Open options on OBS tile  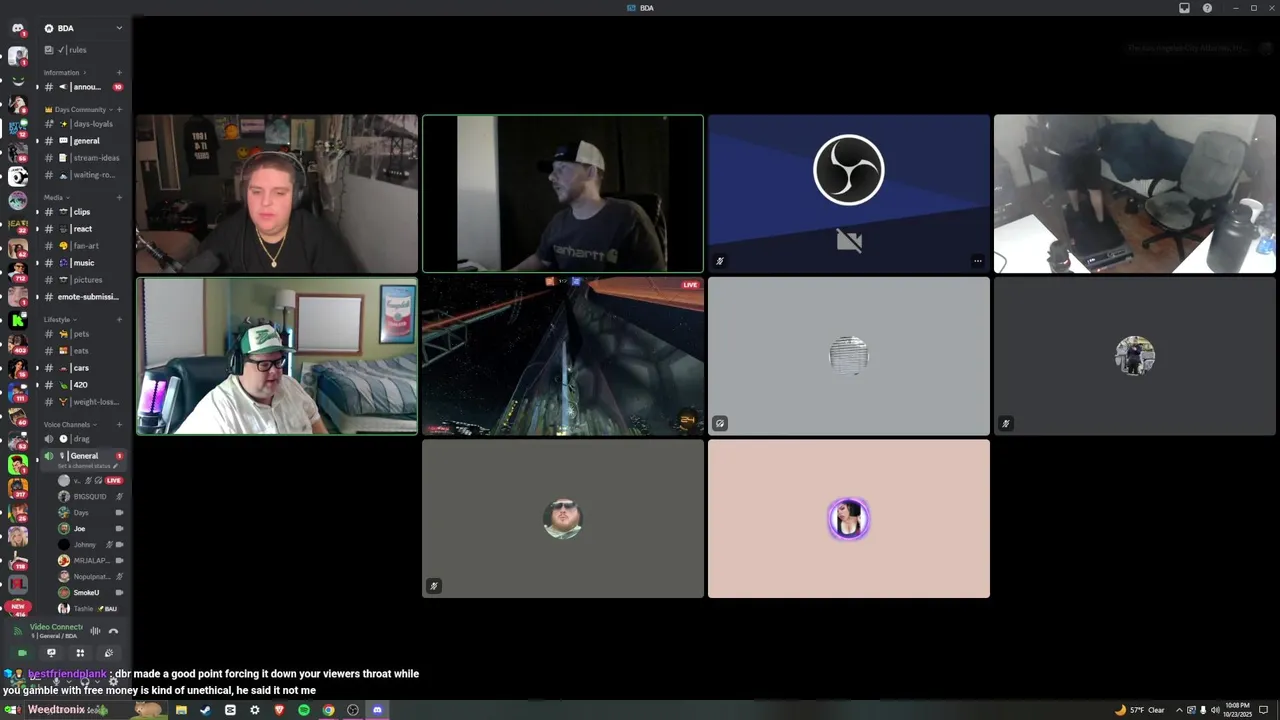977,261
